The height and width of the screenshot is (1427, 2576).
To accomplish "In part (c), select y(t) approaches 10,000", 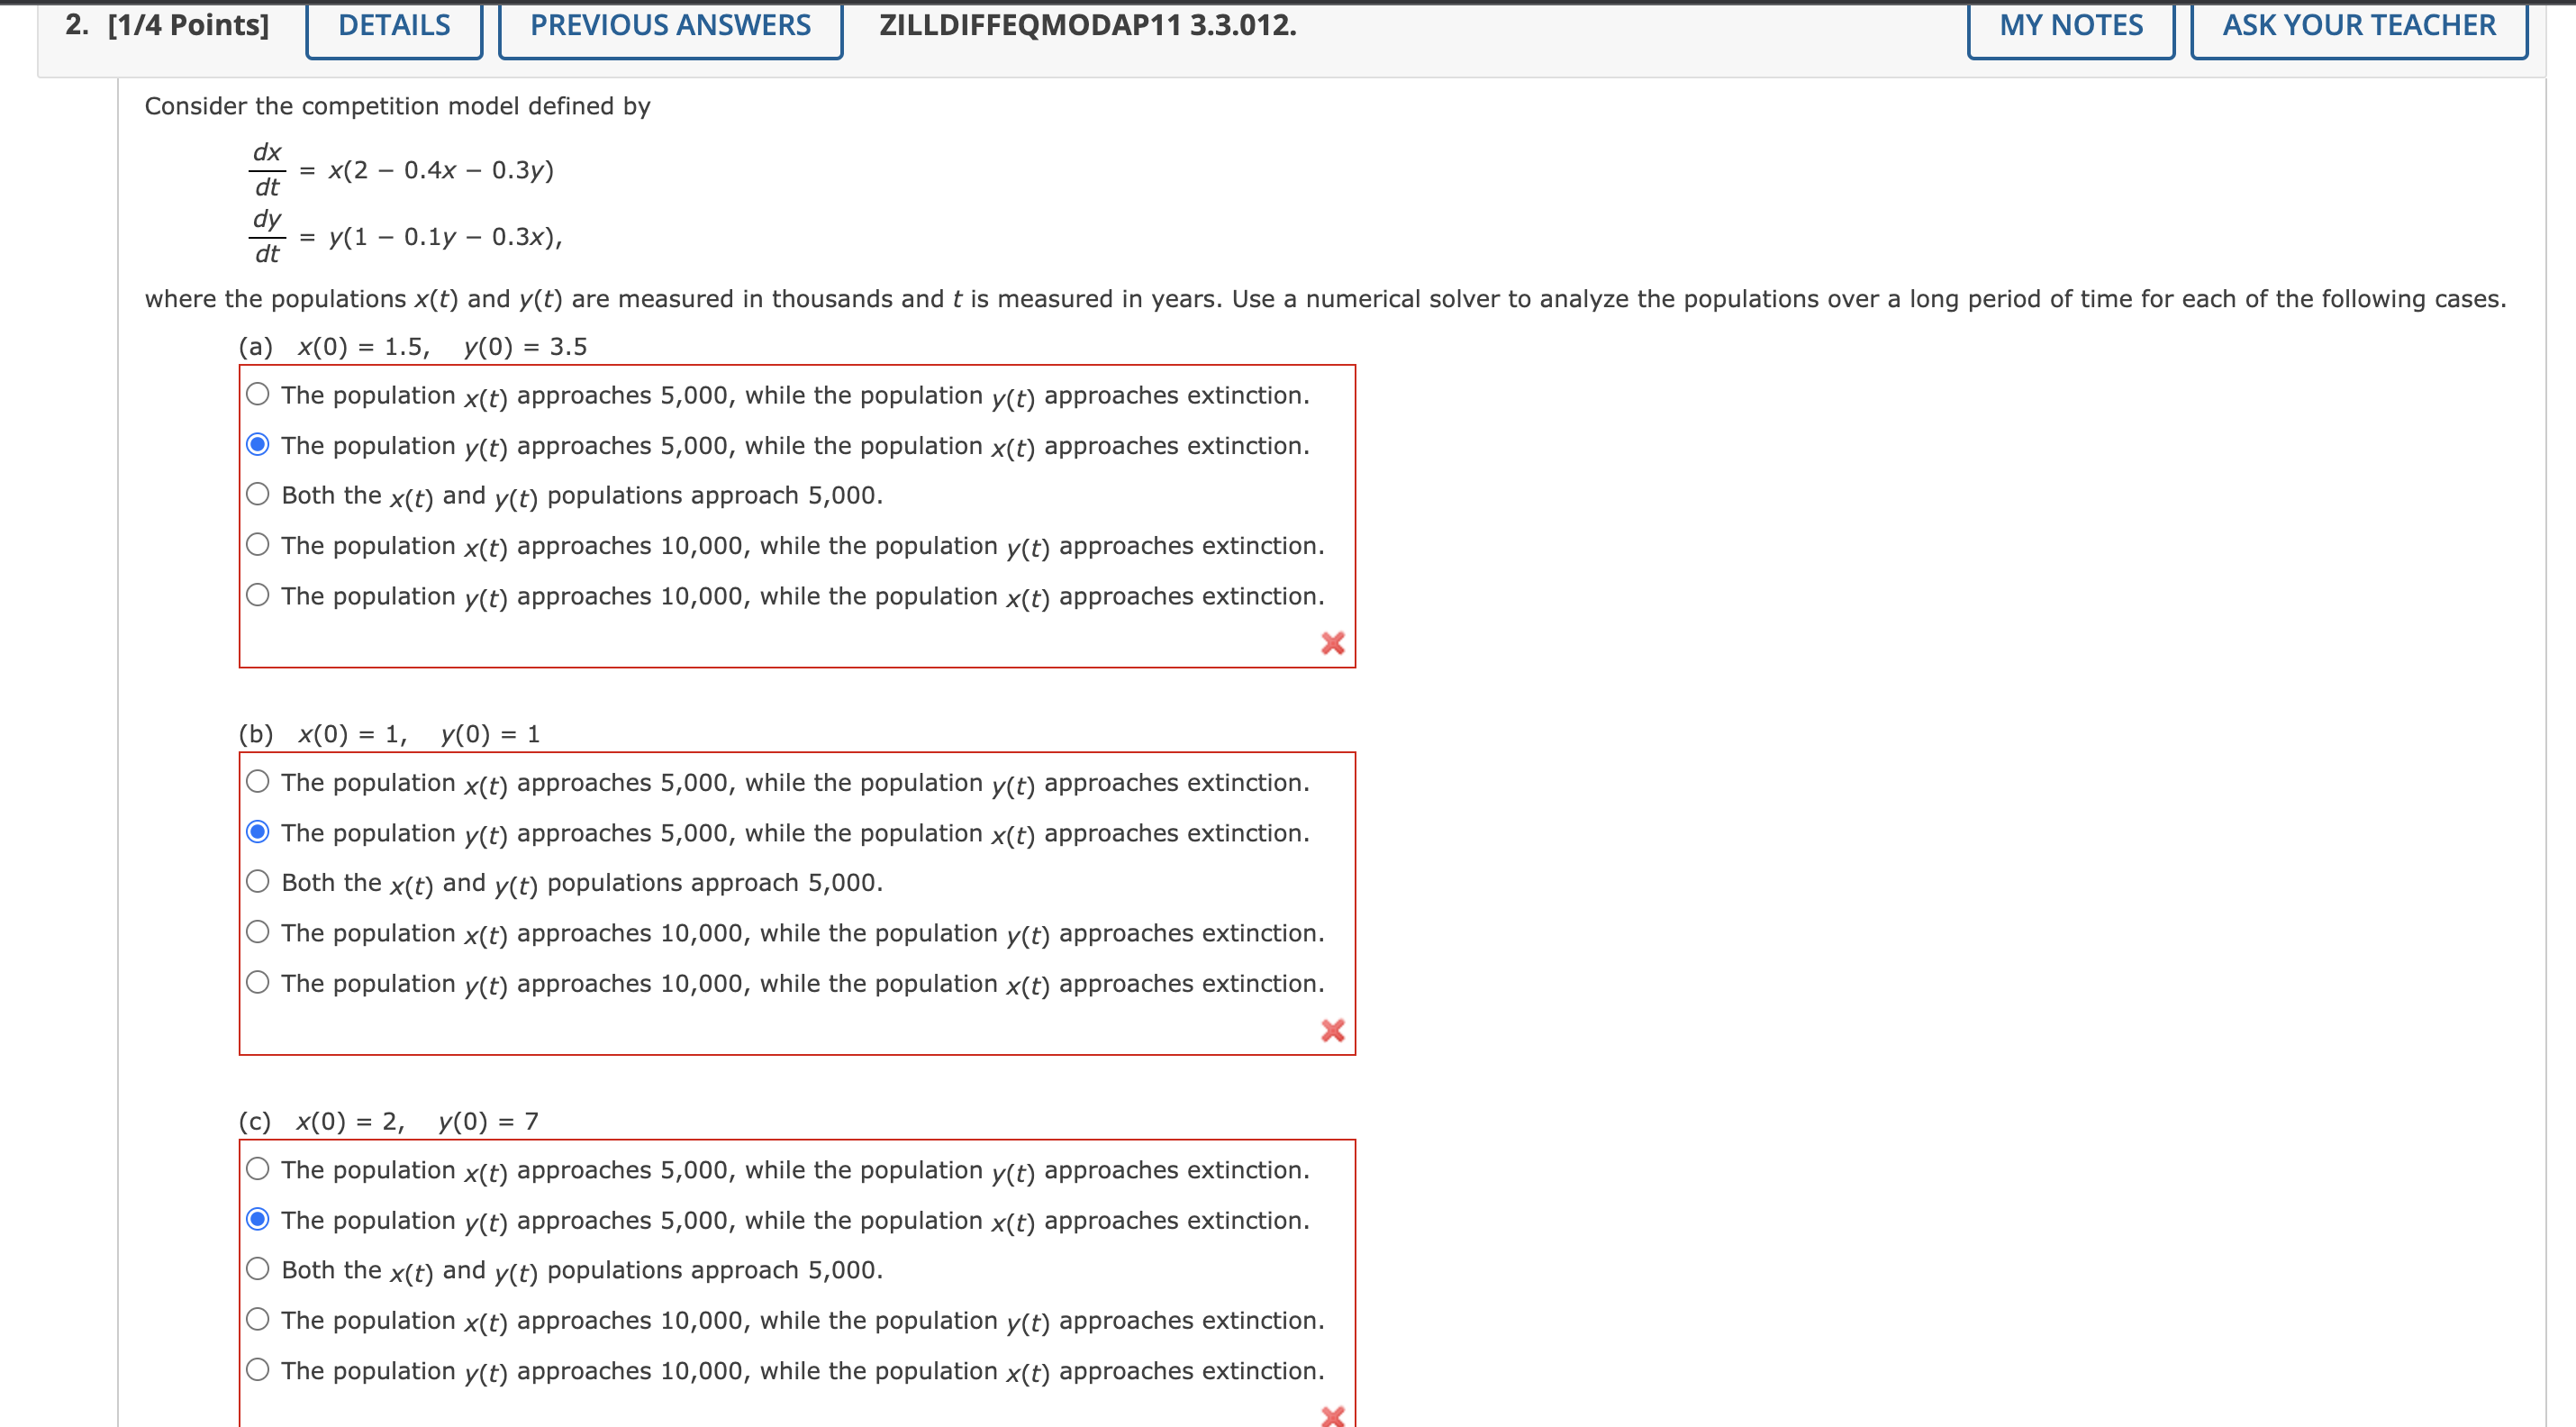I will [258, 1369].
